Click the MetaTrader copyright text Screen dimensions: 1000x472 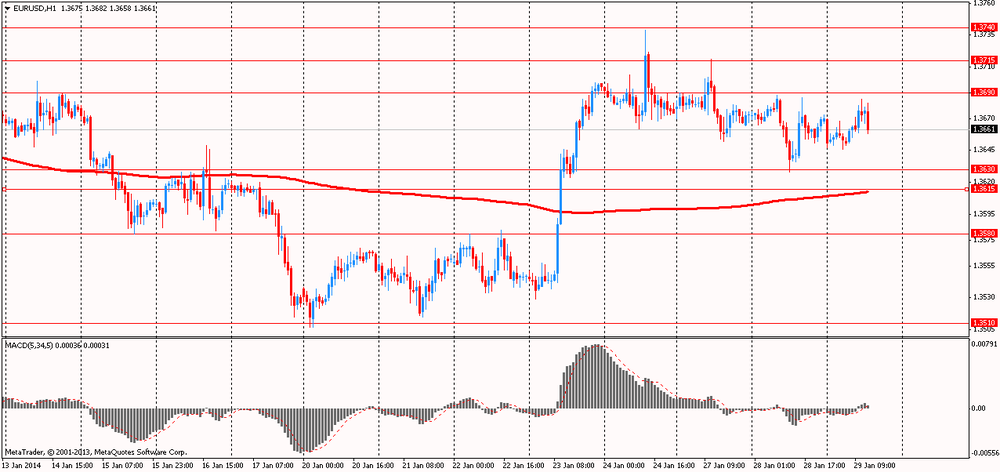click(96, 452)
